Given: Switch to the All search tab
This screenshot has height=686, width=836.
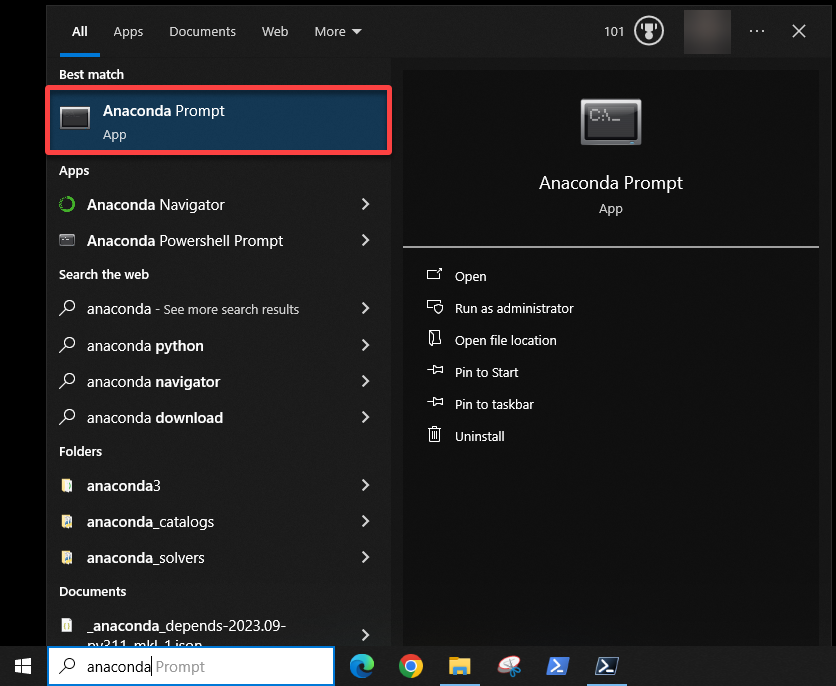Looking at the screenshot, I should [79, 31].
